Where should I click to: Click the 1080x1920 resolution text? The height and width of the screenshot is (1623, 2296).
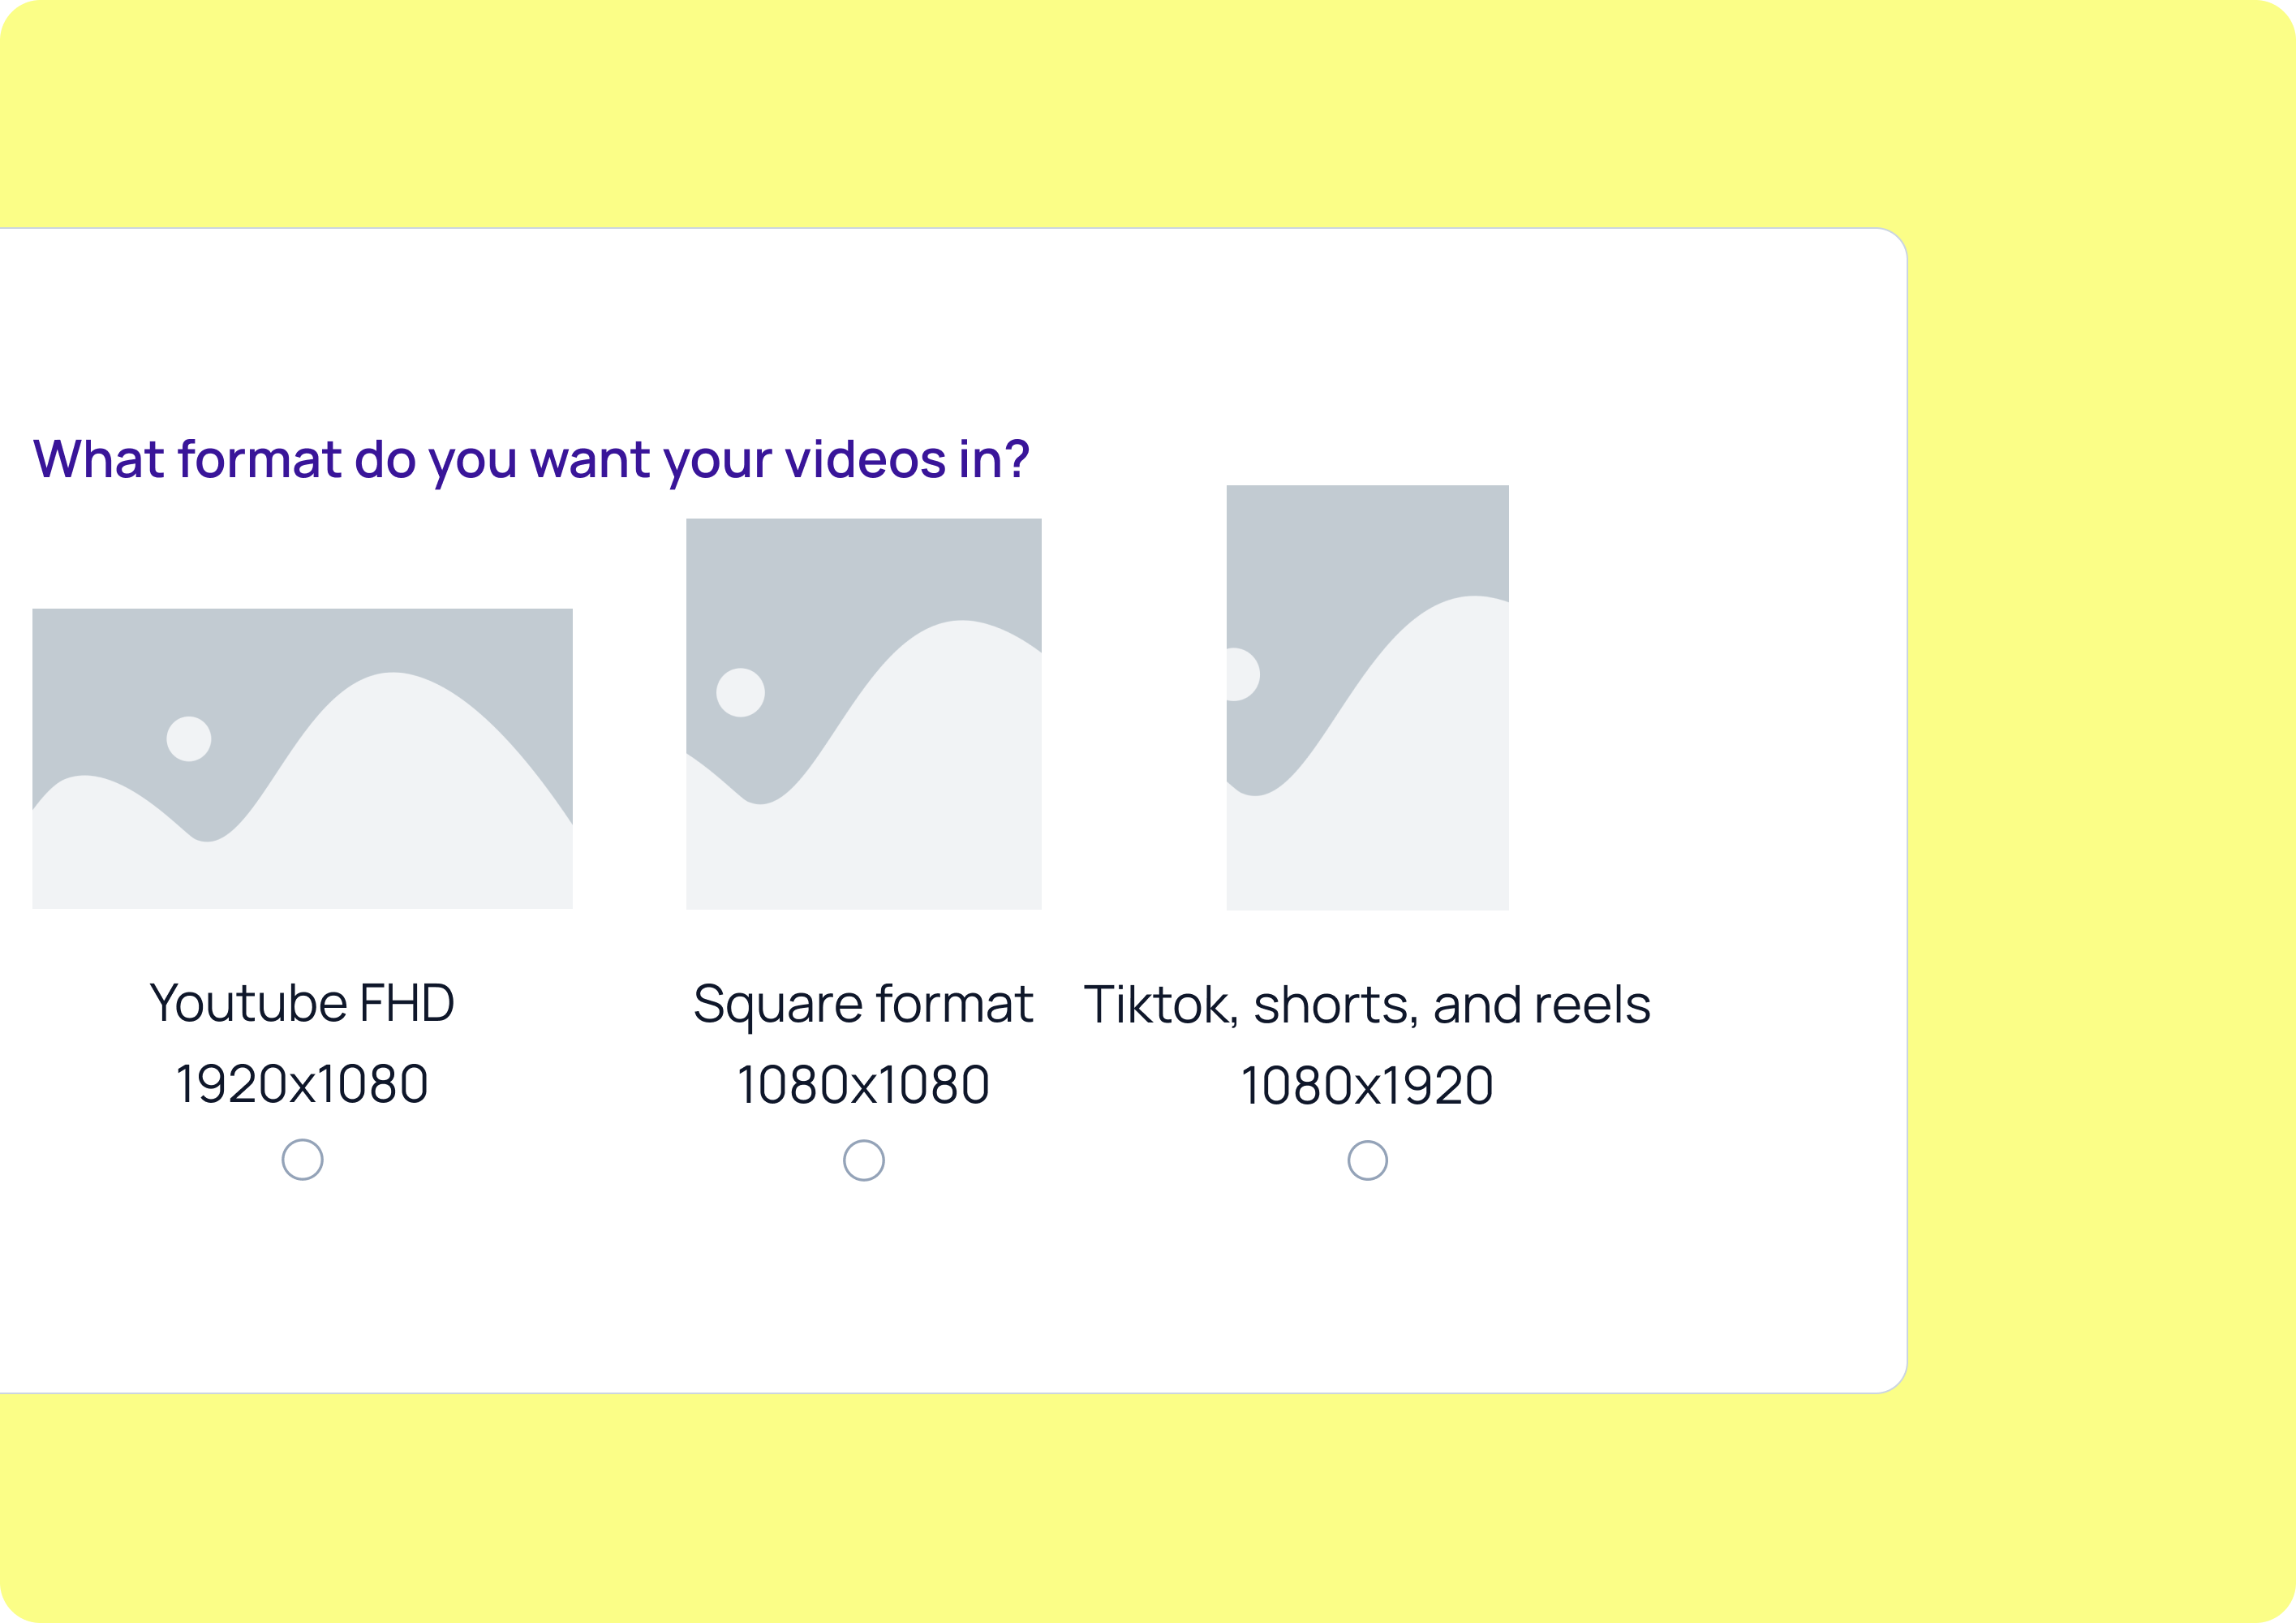[x=1367, y=1086]
